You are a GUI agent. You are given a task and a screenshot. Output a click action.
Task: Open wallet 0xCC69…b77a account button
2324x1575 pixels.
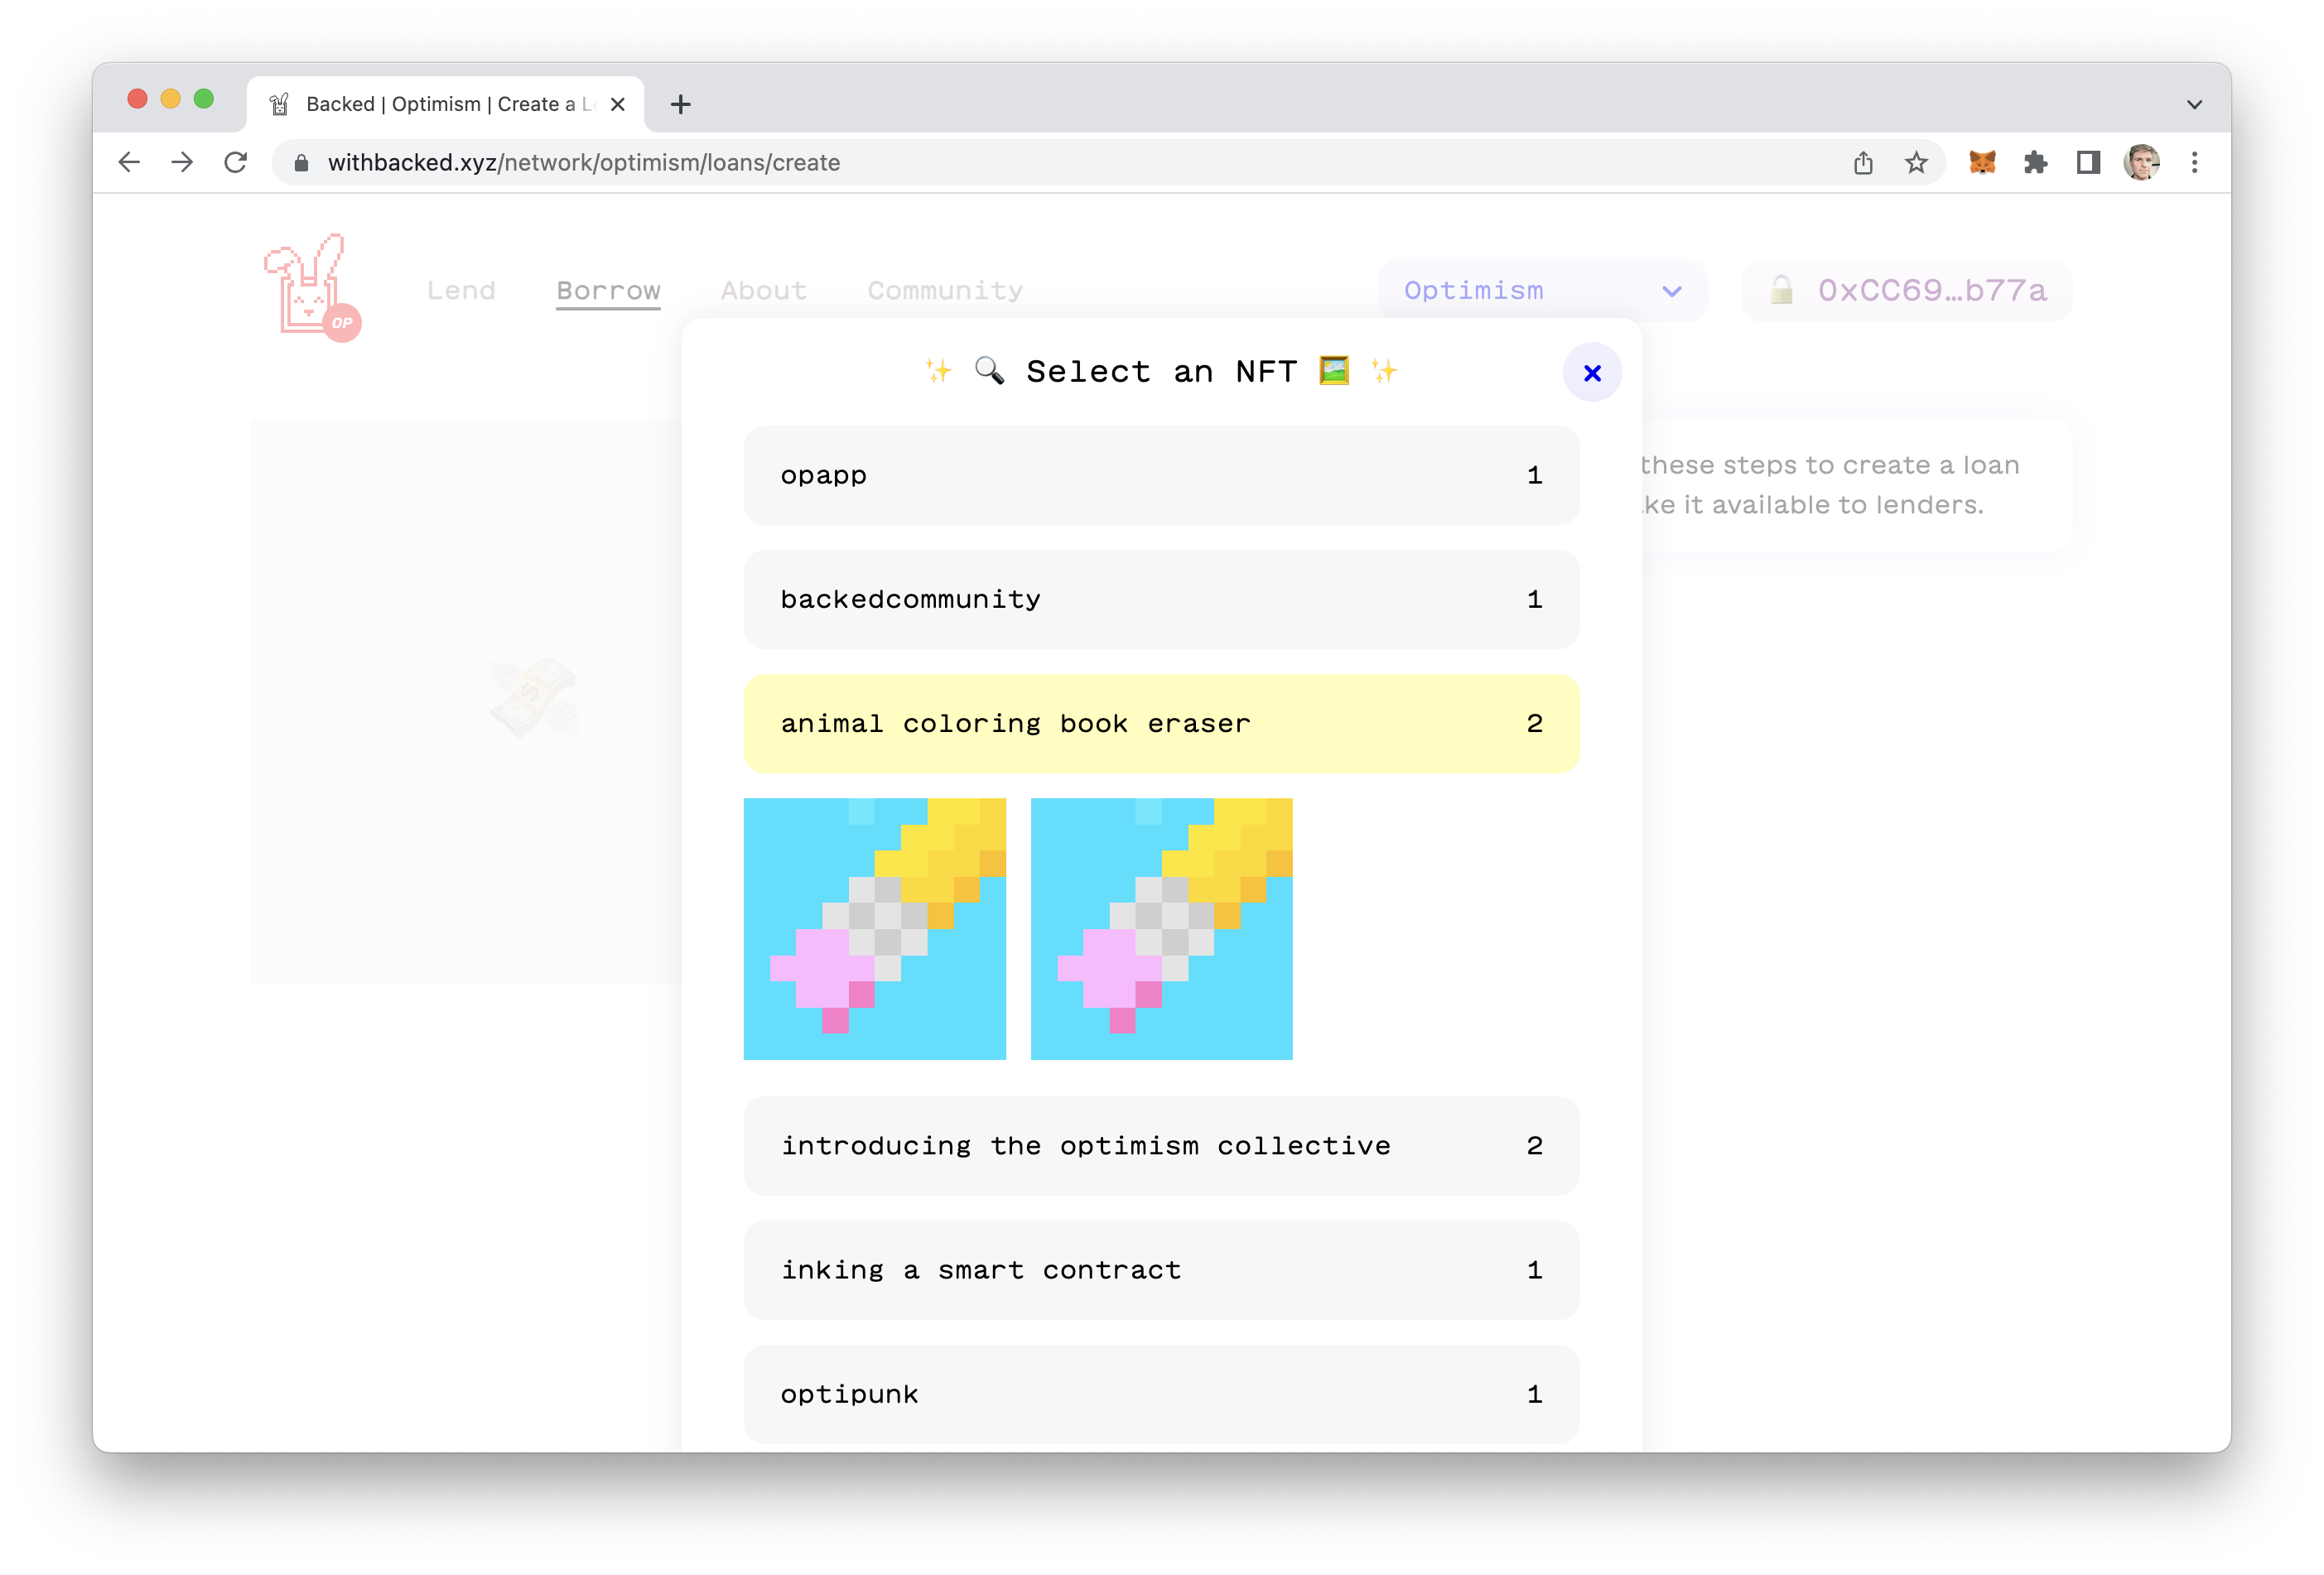pyautogui.click(x=1906, y=290)
